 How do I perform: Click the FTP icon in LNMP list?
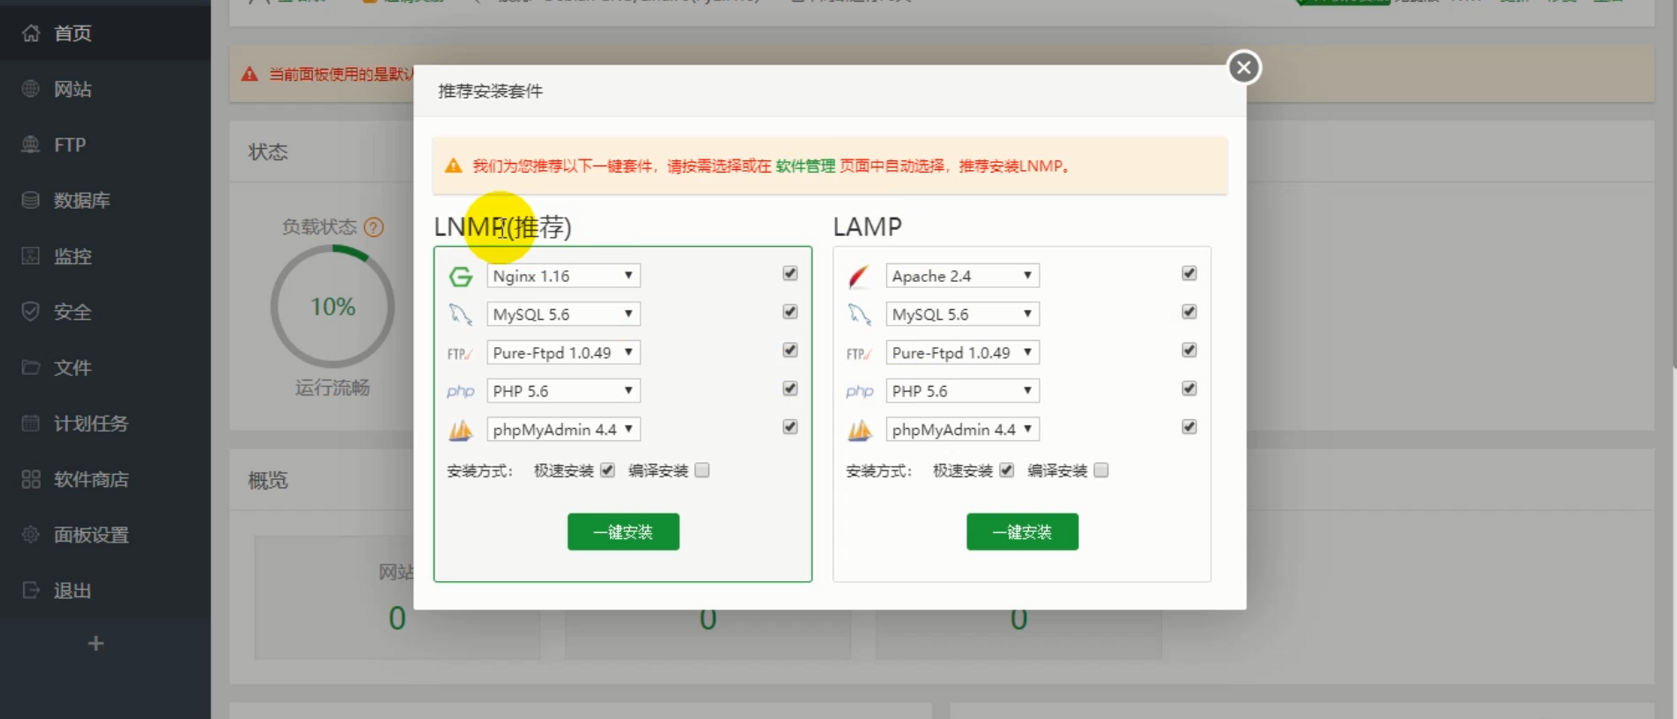click(x=460, y=353)
